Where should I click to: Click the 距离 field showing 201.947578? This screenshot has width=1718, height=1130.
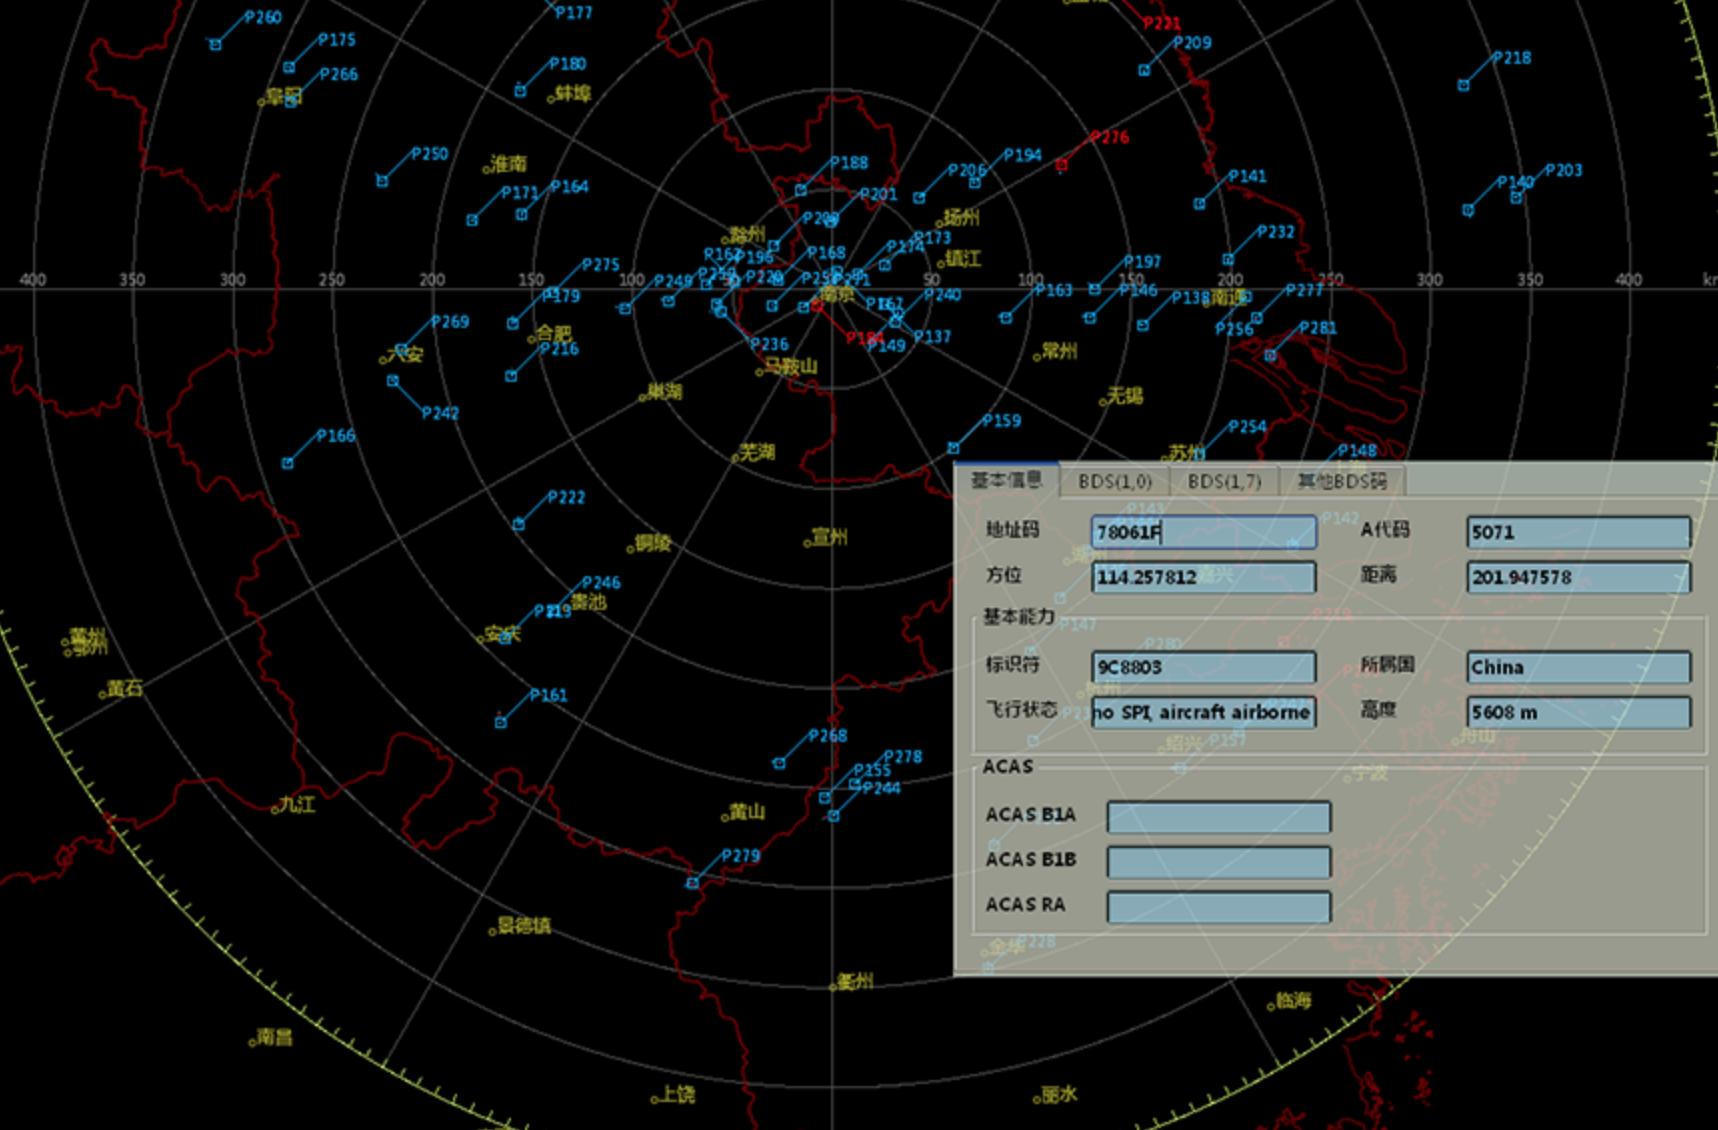pos(1578,577)
